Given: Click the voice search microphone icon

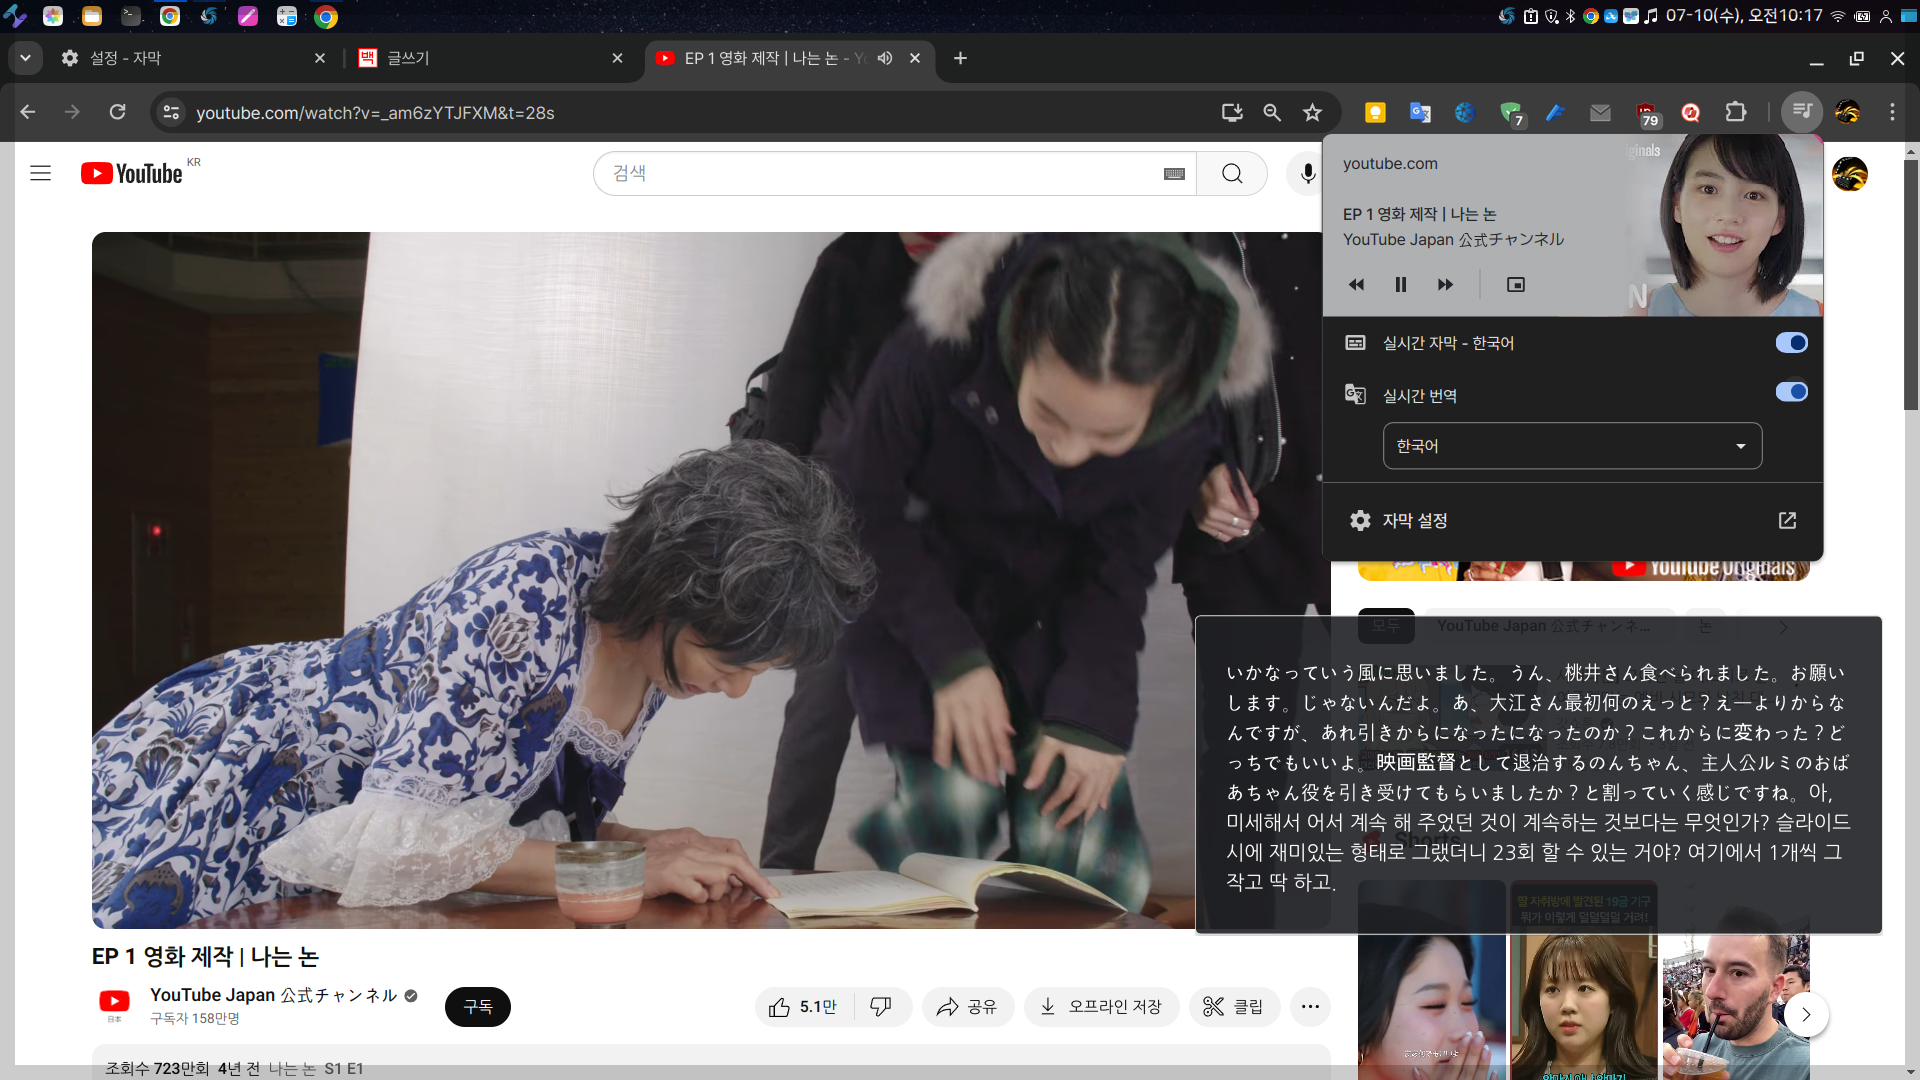Looking at the screenshot, I should pyautogui.click(x=1307, y=174).
